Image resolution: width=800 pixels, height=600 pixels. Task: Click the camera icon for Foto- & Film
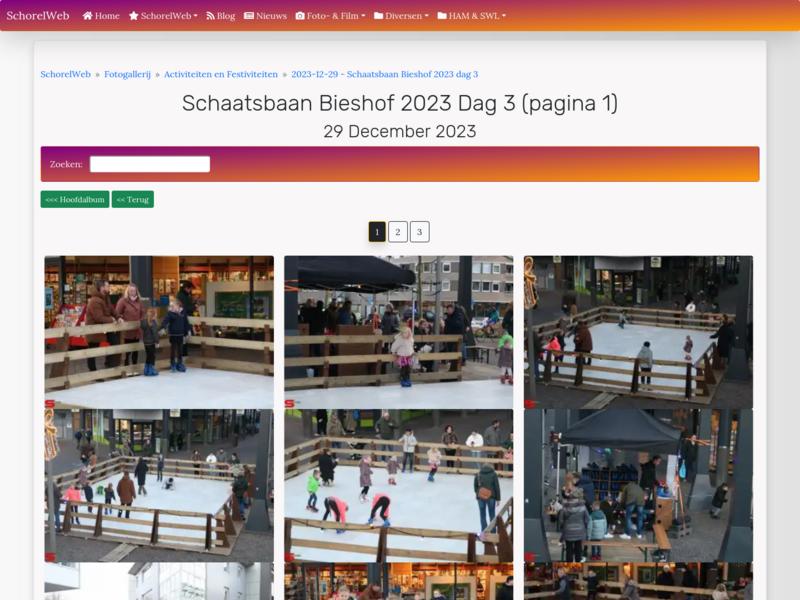pyautogui.click(x=300, y=16)
